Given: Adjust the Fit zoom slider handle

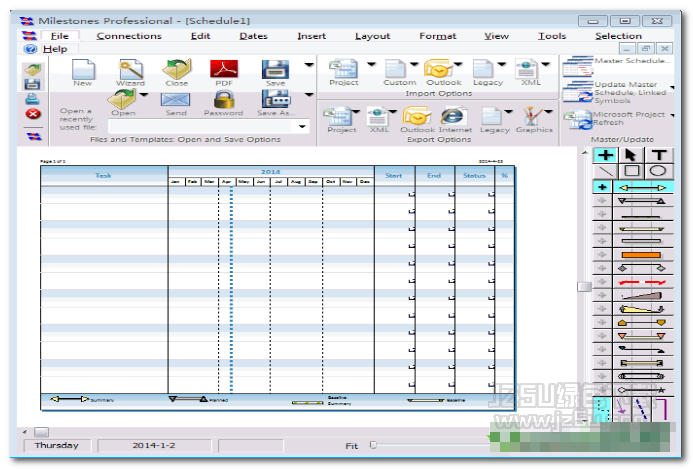Looking at the screenshot, I should click(x=373, y=445).
